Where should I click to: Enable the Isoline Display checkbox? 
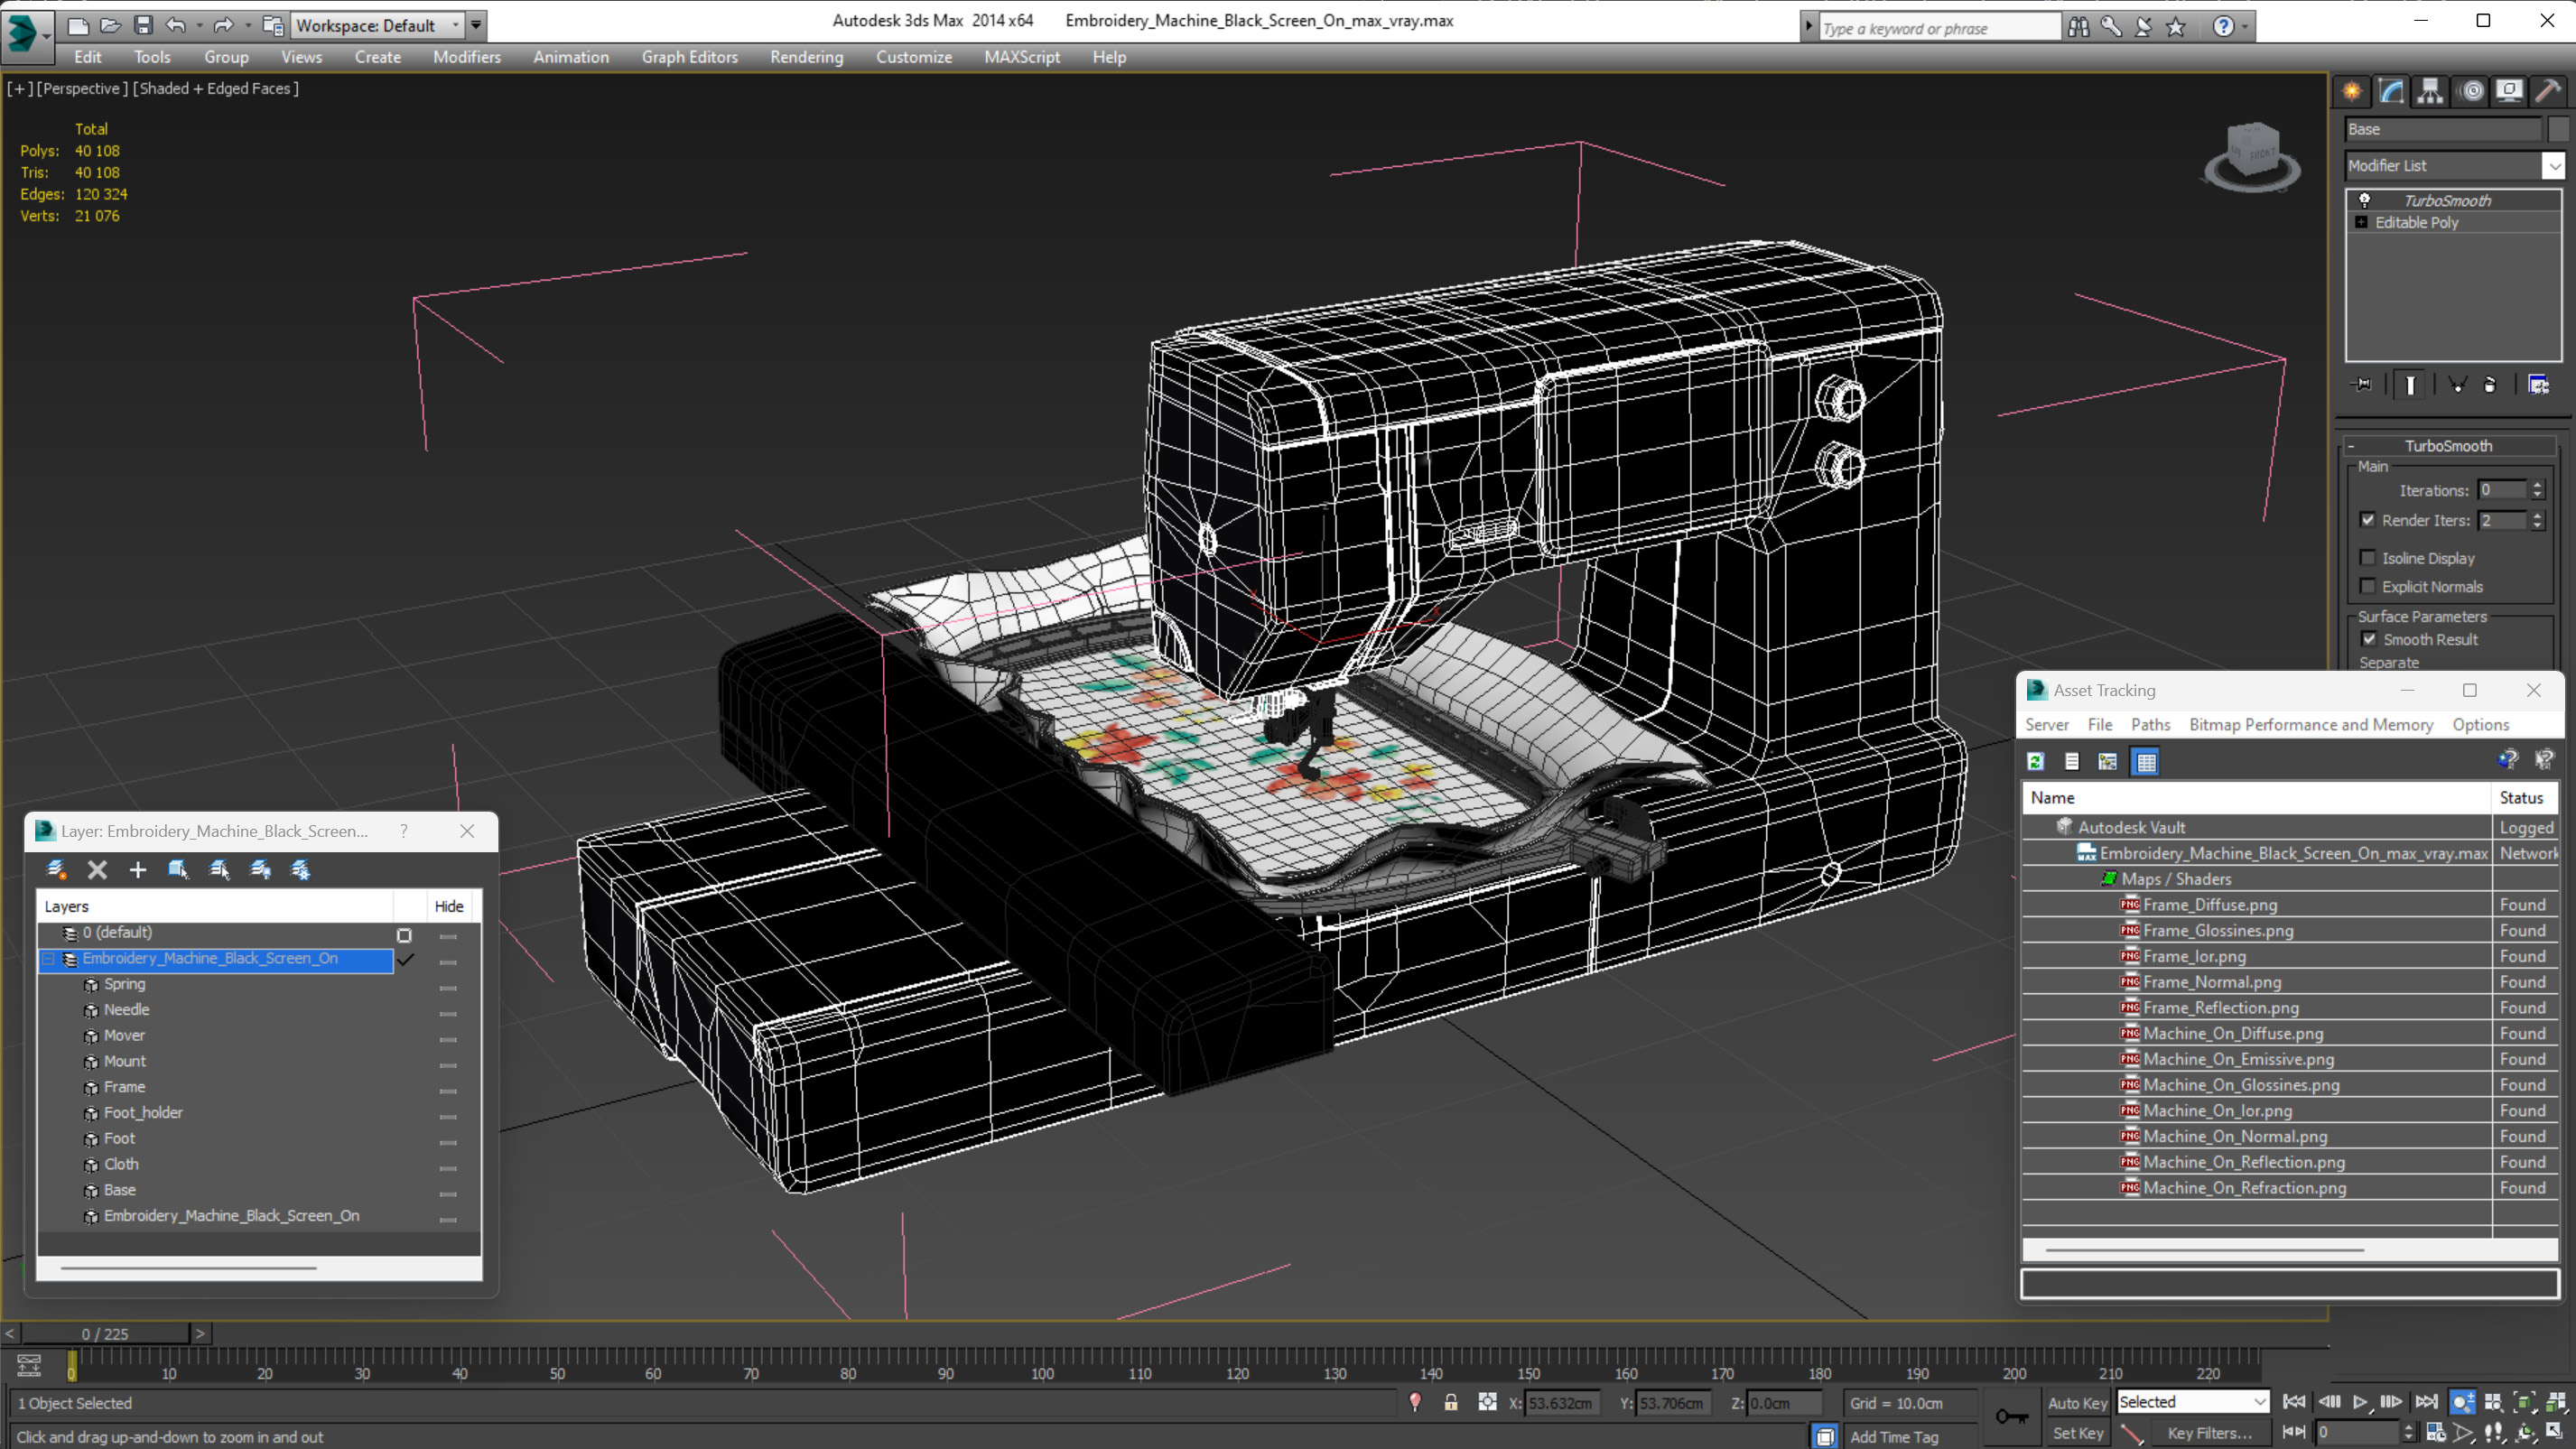(x=2367, y=558)
